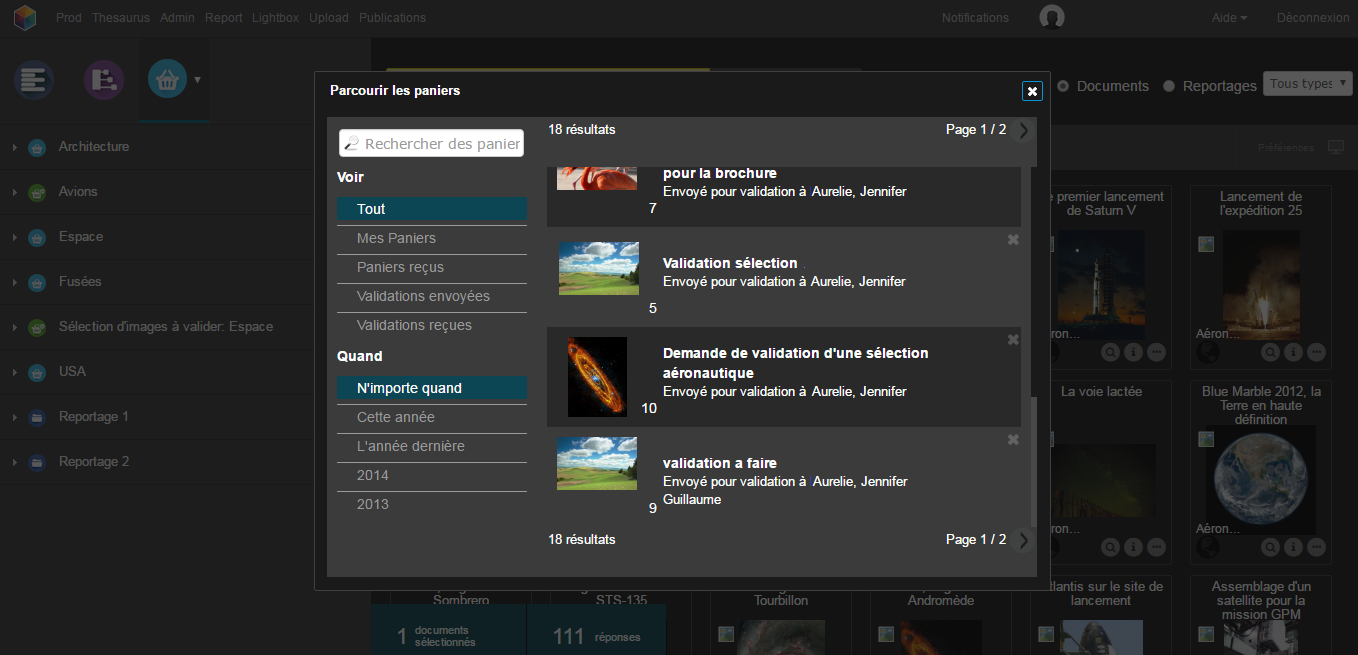Click the basket icon in sidebar toolbar
Screen dimensions: 1358x655
coord(167,79)
